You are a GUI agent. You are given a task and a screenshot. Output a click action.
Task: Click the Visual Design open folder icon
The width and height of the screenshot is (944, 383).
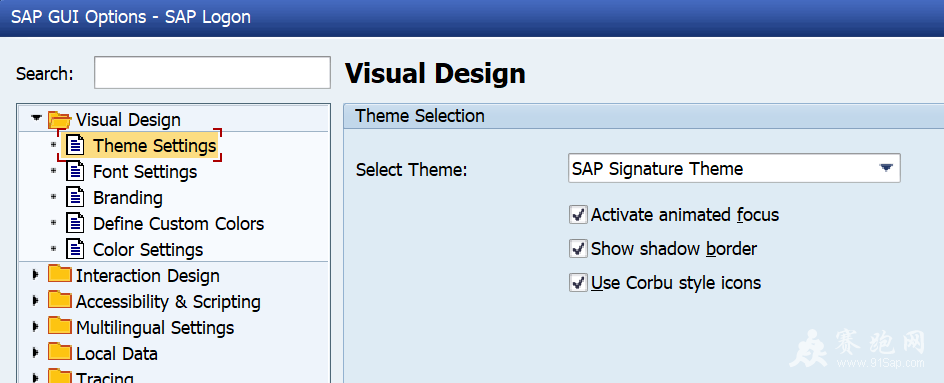(x=60, y=119)
